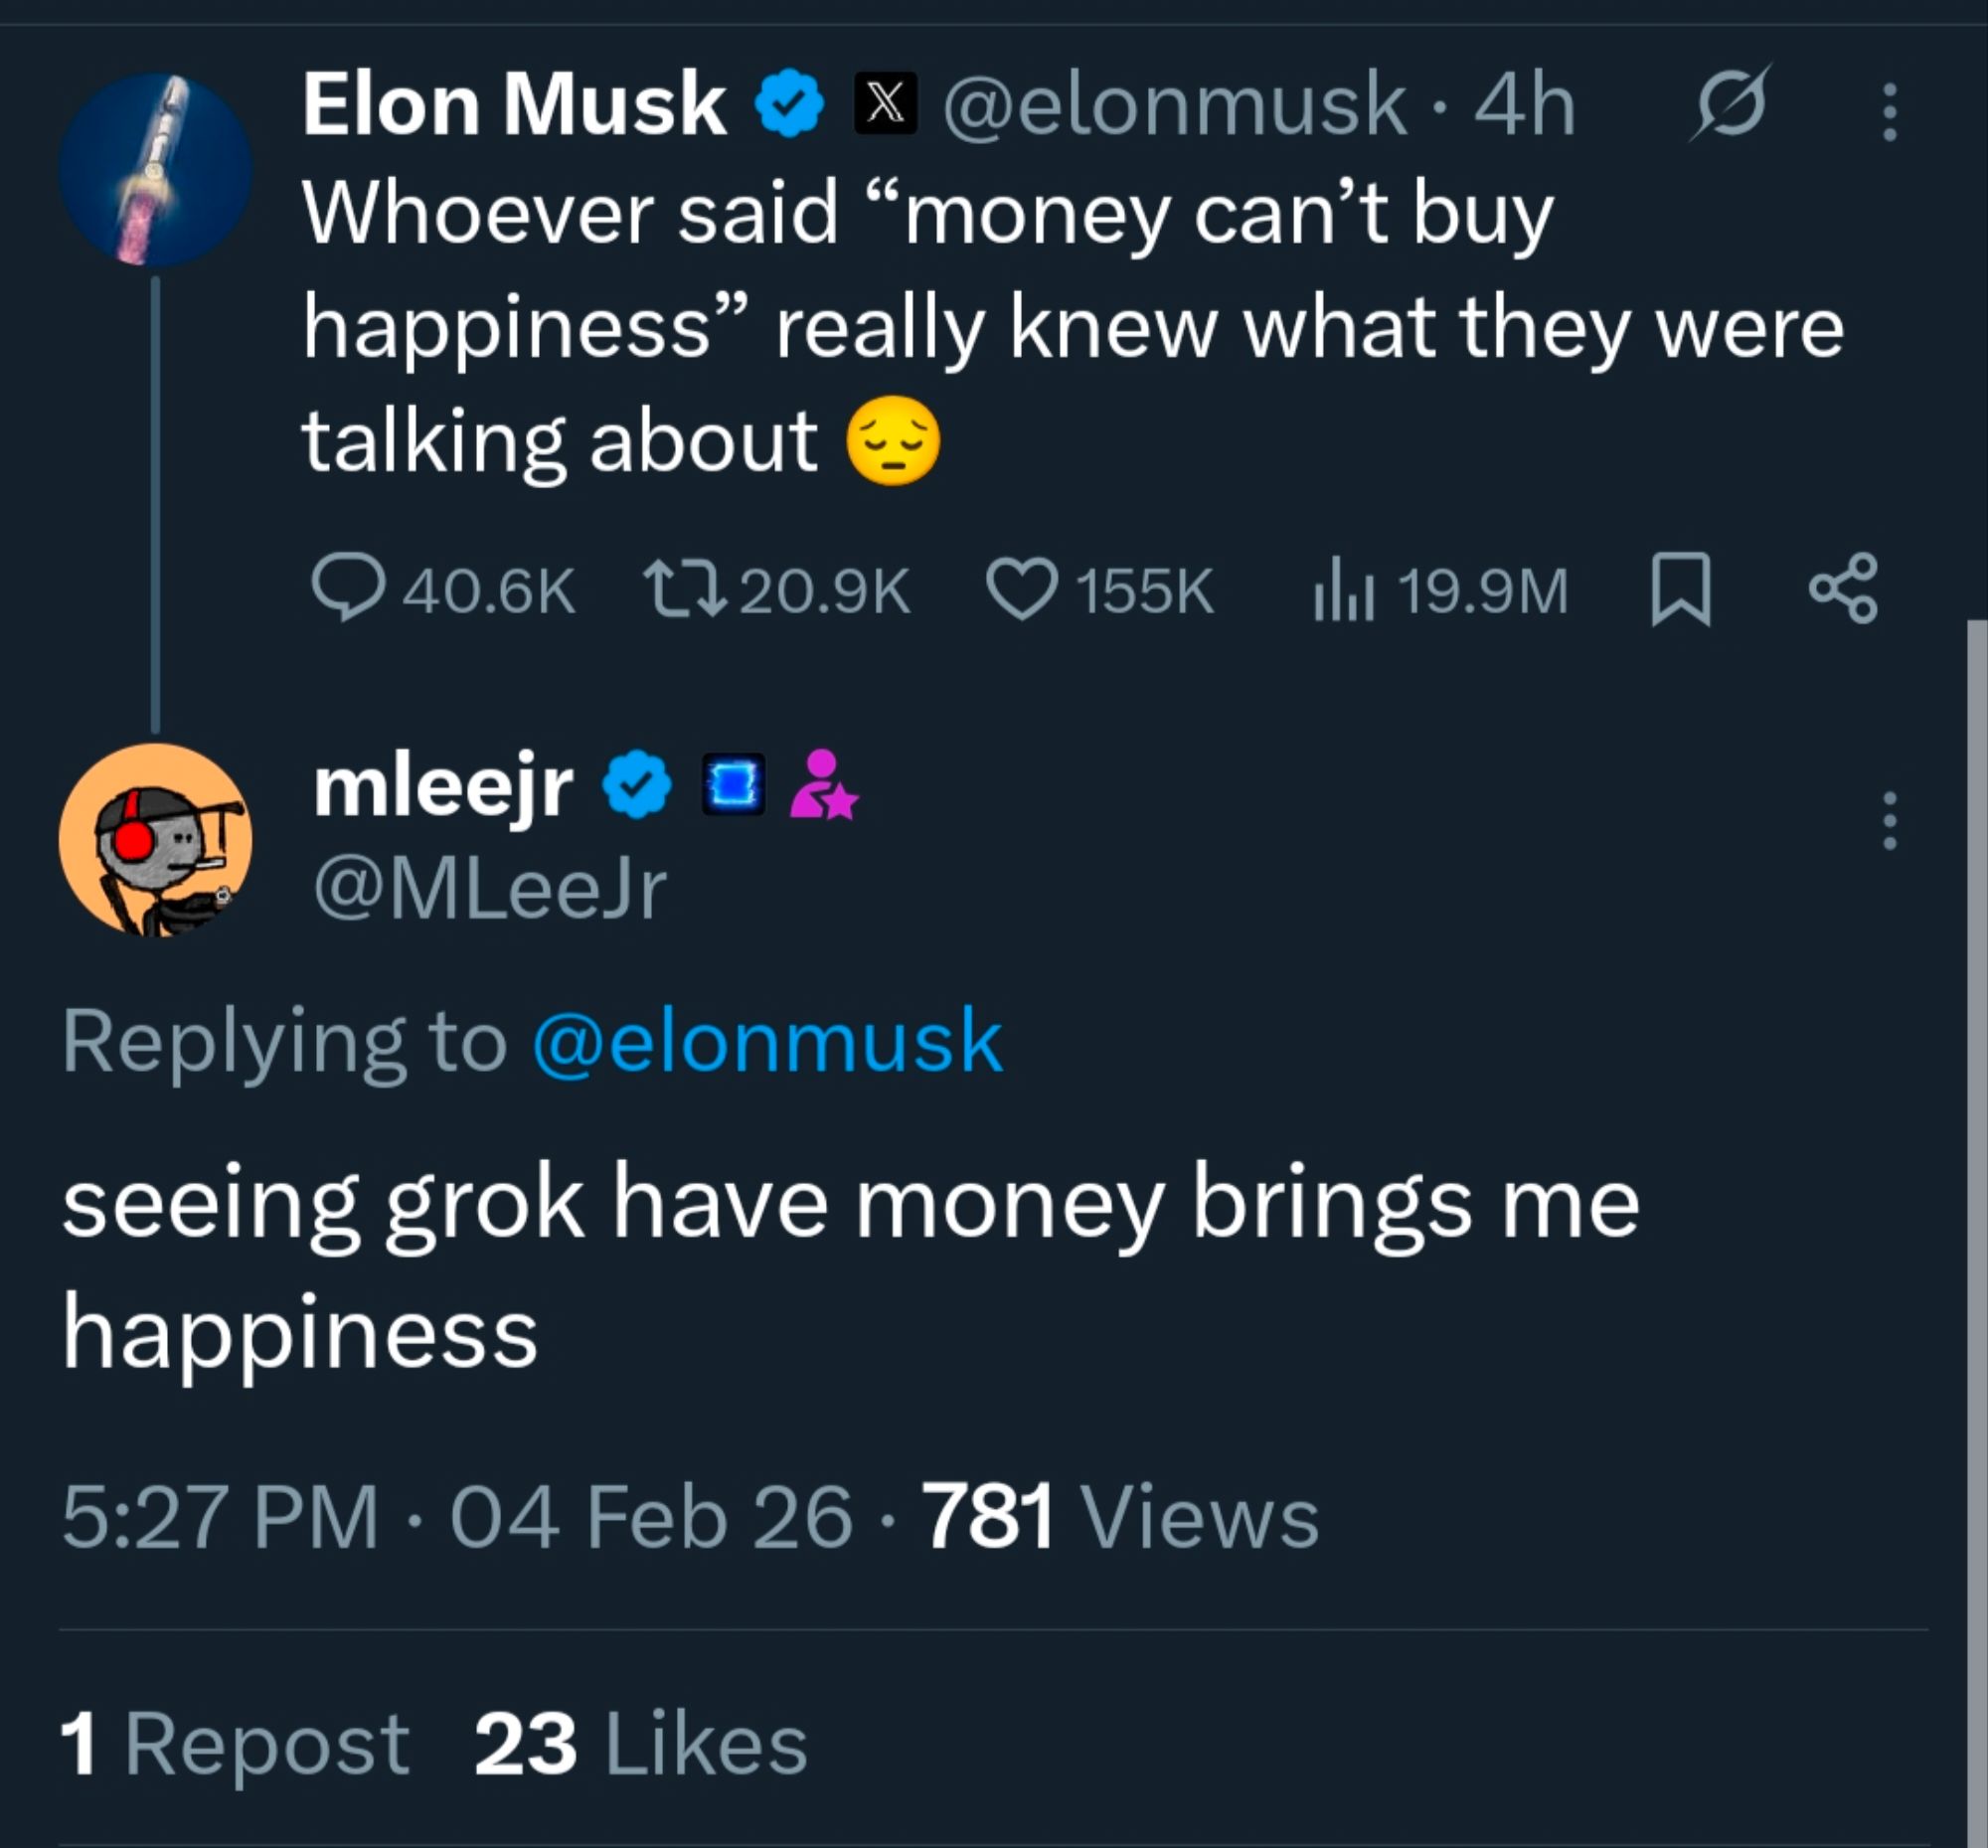
Task: Click the X affiliation badge beside Elon Musk
Action: [x=885, y=105]
